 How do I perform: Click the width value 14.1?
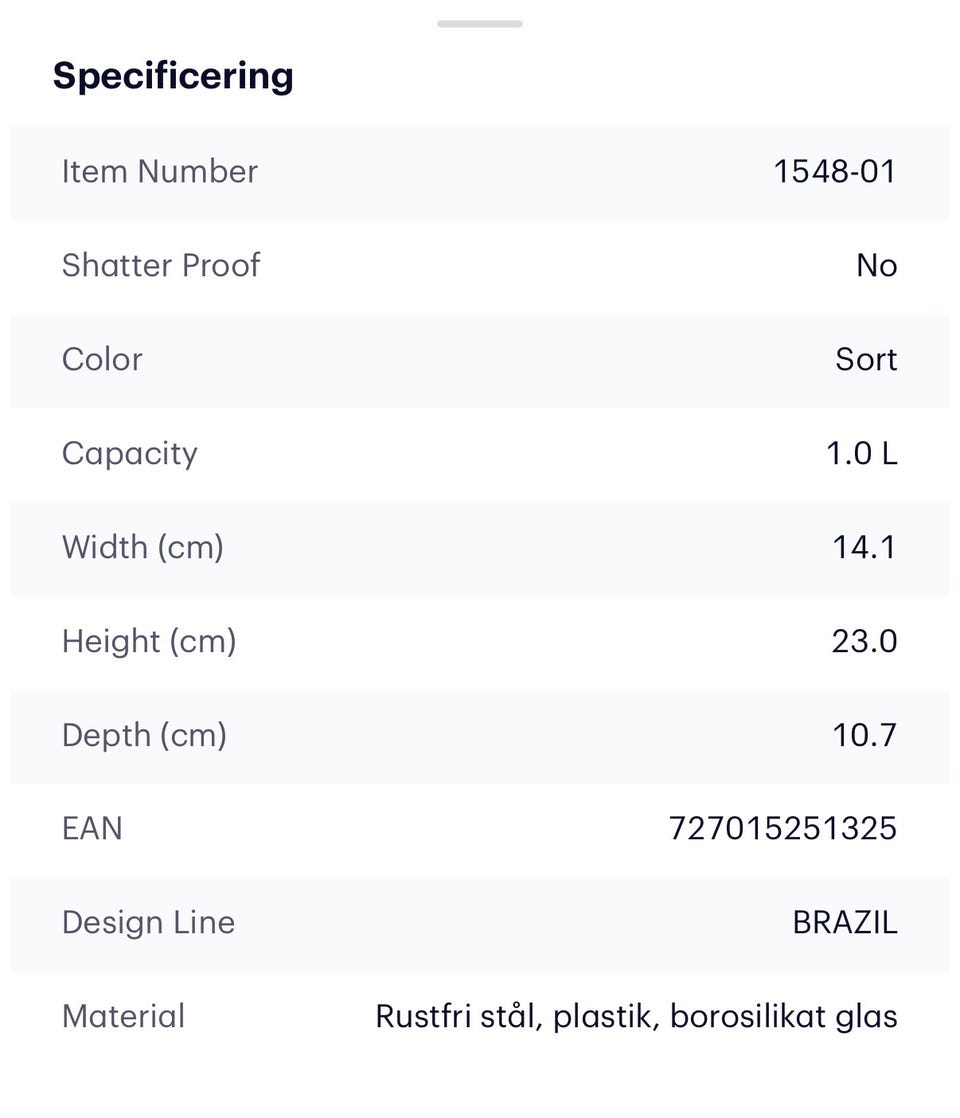864,548
